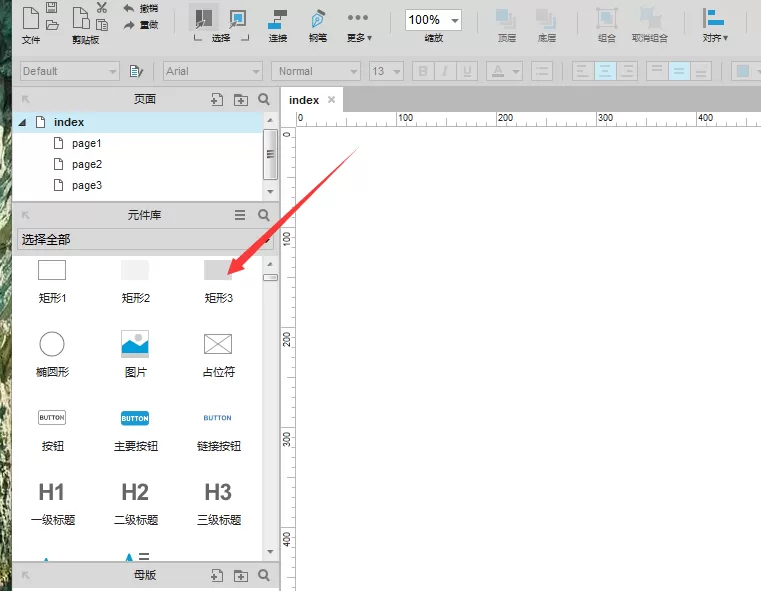Select page1 in the page tree

click(87, 143)
